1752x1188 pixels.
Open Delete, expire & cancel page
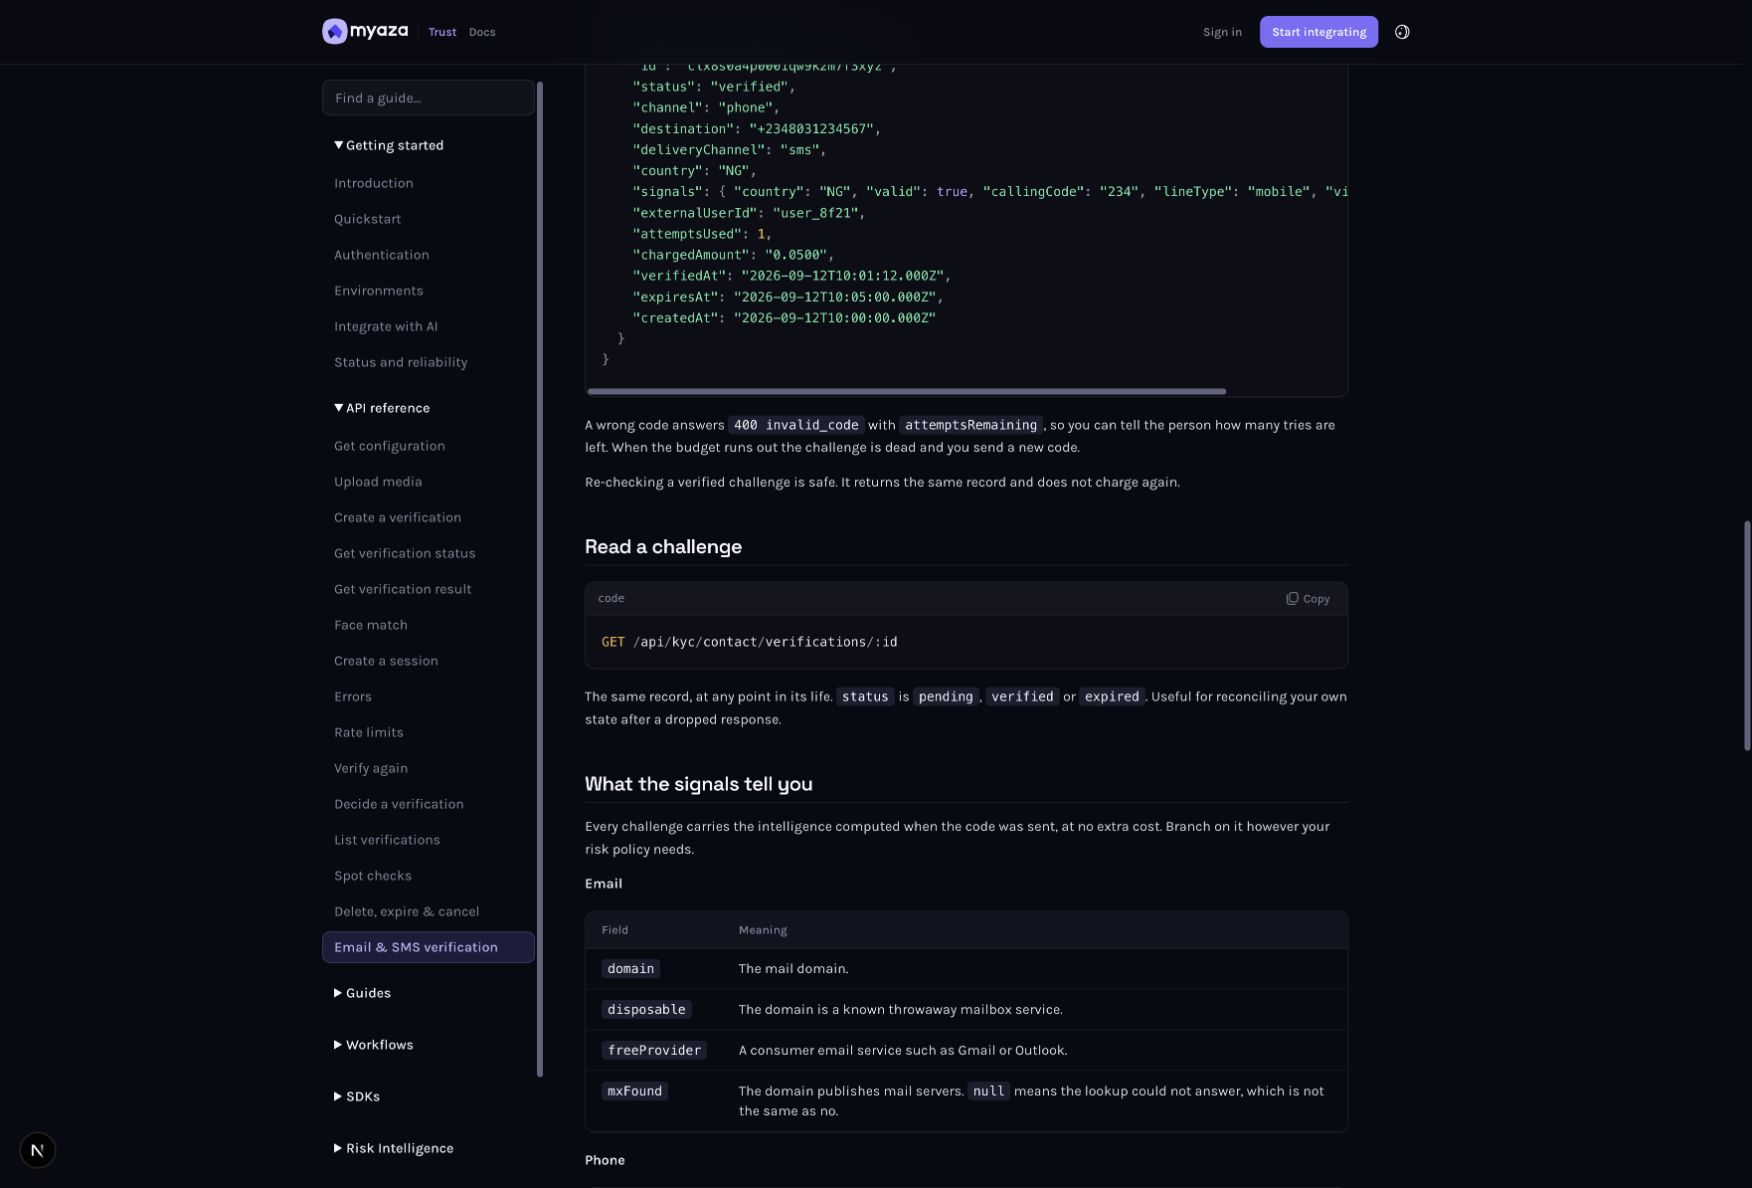pyautogui.click(x=406, y=913)
